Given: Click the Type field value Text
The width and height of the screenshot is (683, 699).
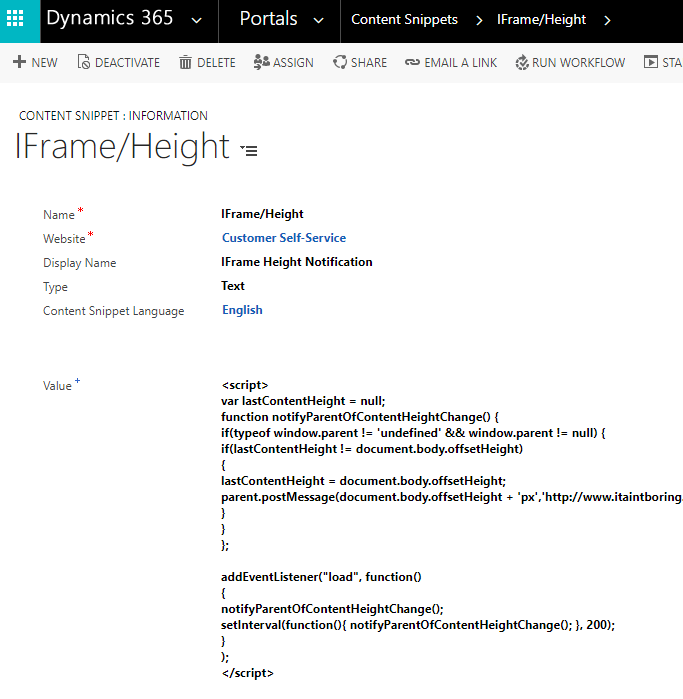Looking at the screenshot, I should pyautogui.click(x=233, y=286).
